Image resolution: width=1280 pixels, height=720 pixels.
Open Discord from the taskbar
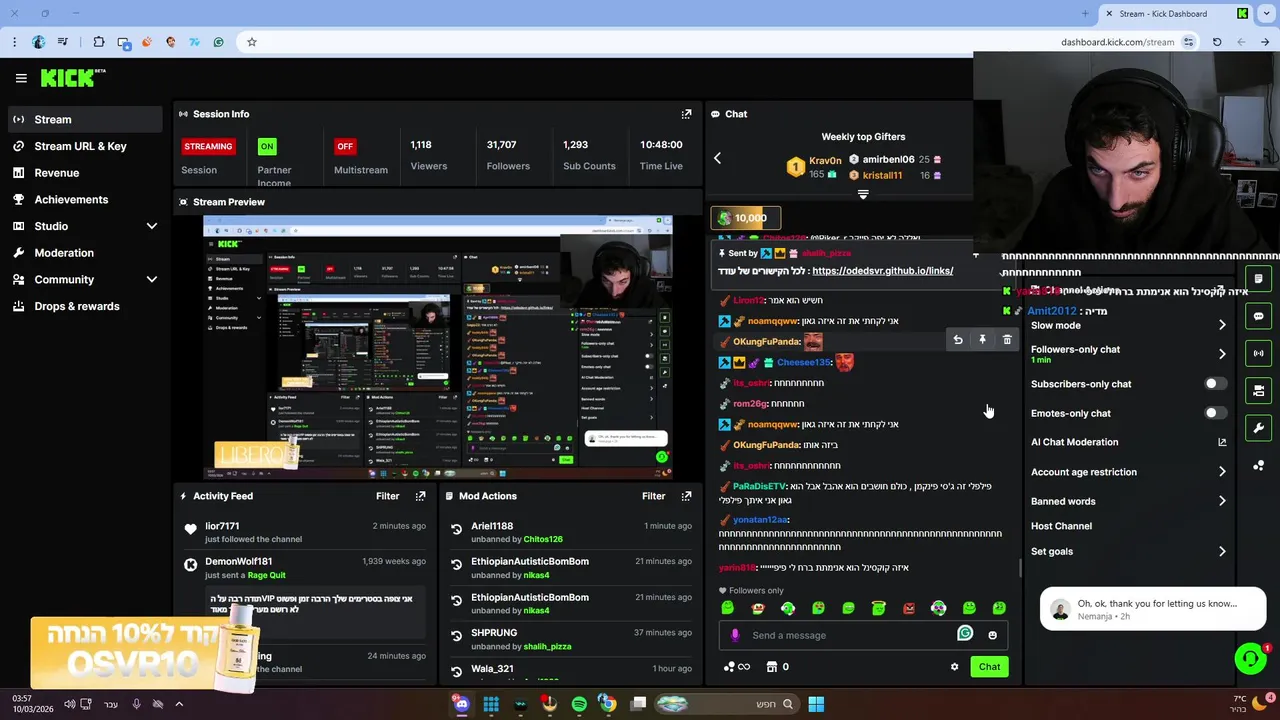pyautogui.click(x=461, y=704)
